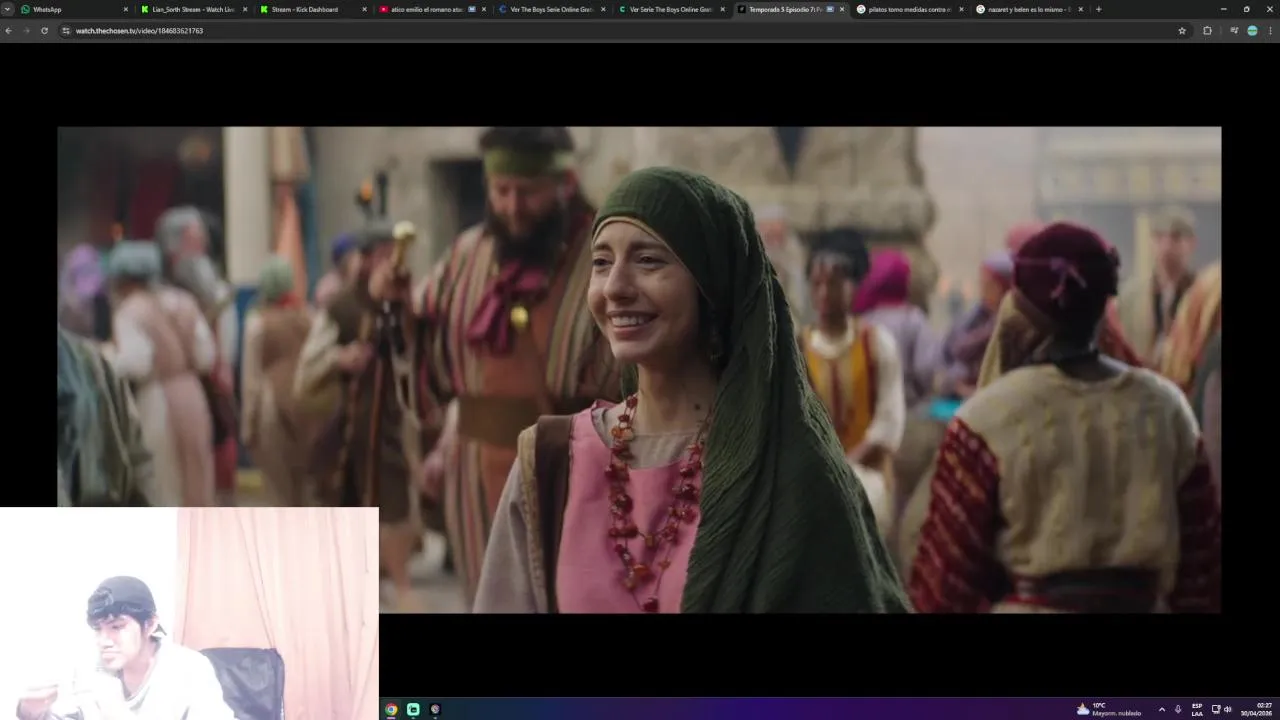Open the media controls toolbar icon
The image size is (1280, 720).
click(x=1234, y=31)
